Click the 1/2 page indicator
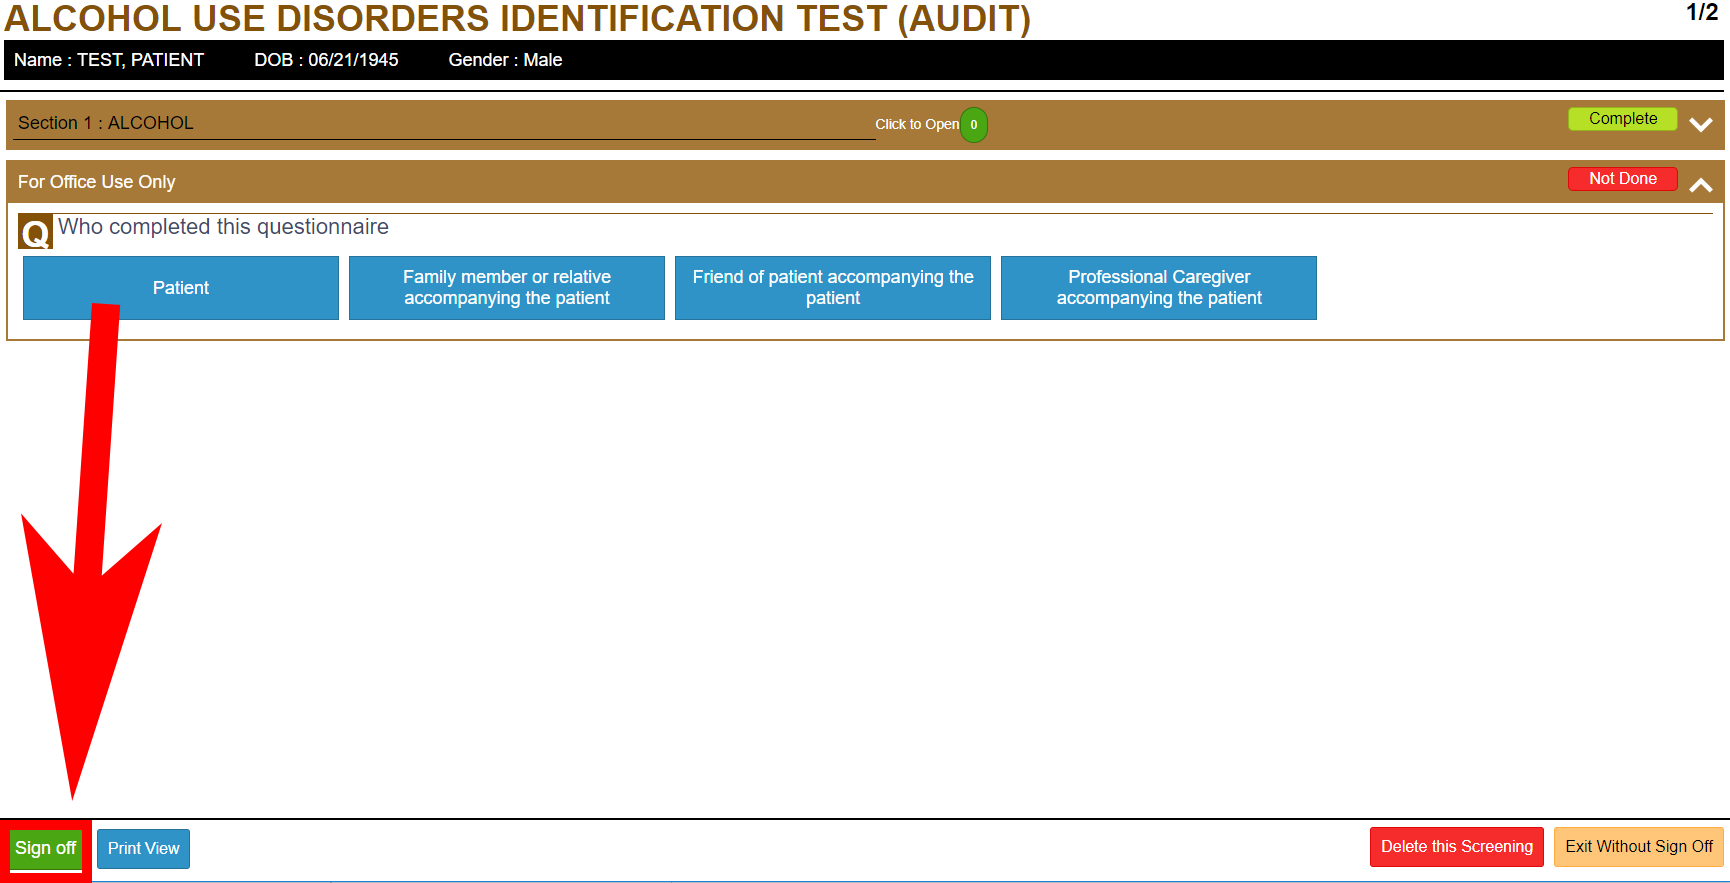This screenshot has height=883, width=1730. 1701,13
